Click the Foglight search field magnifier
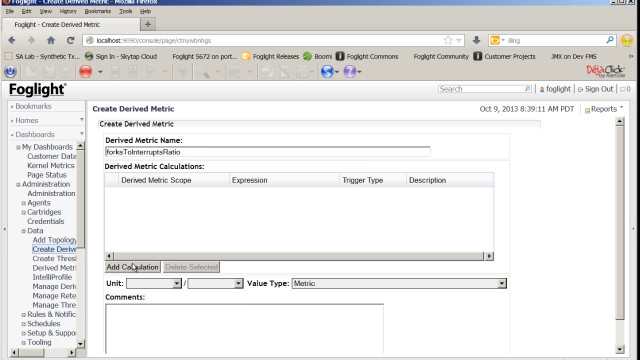640x360 pixels. click(527, 89)
